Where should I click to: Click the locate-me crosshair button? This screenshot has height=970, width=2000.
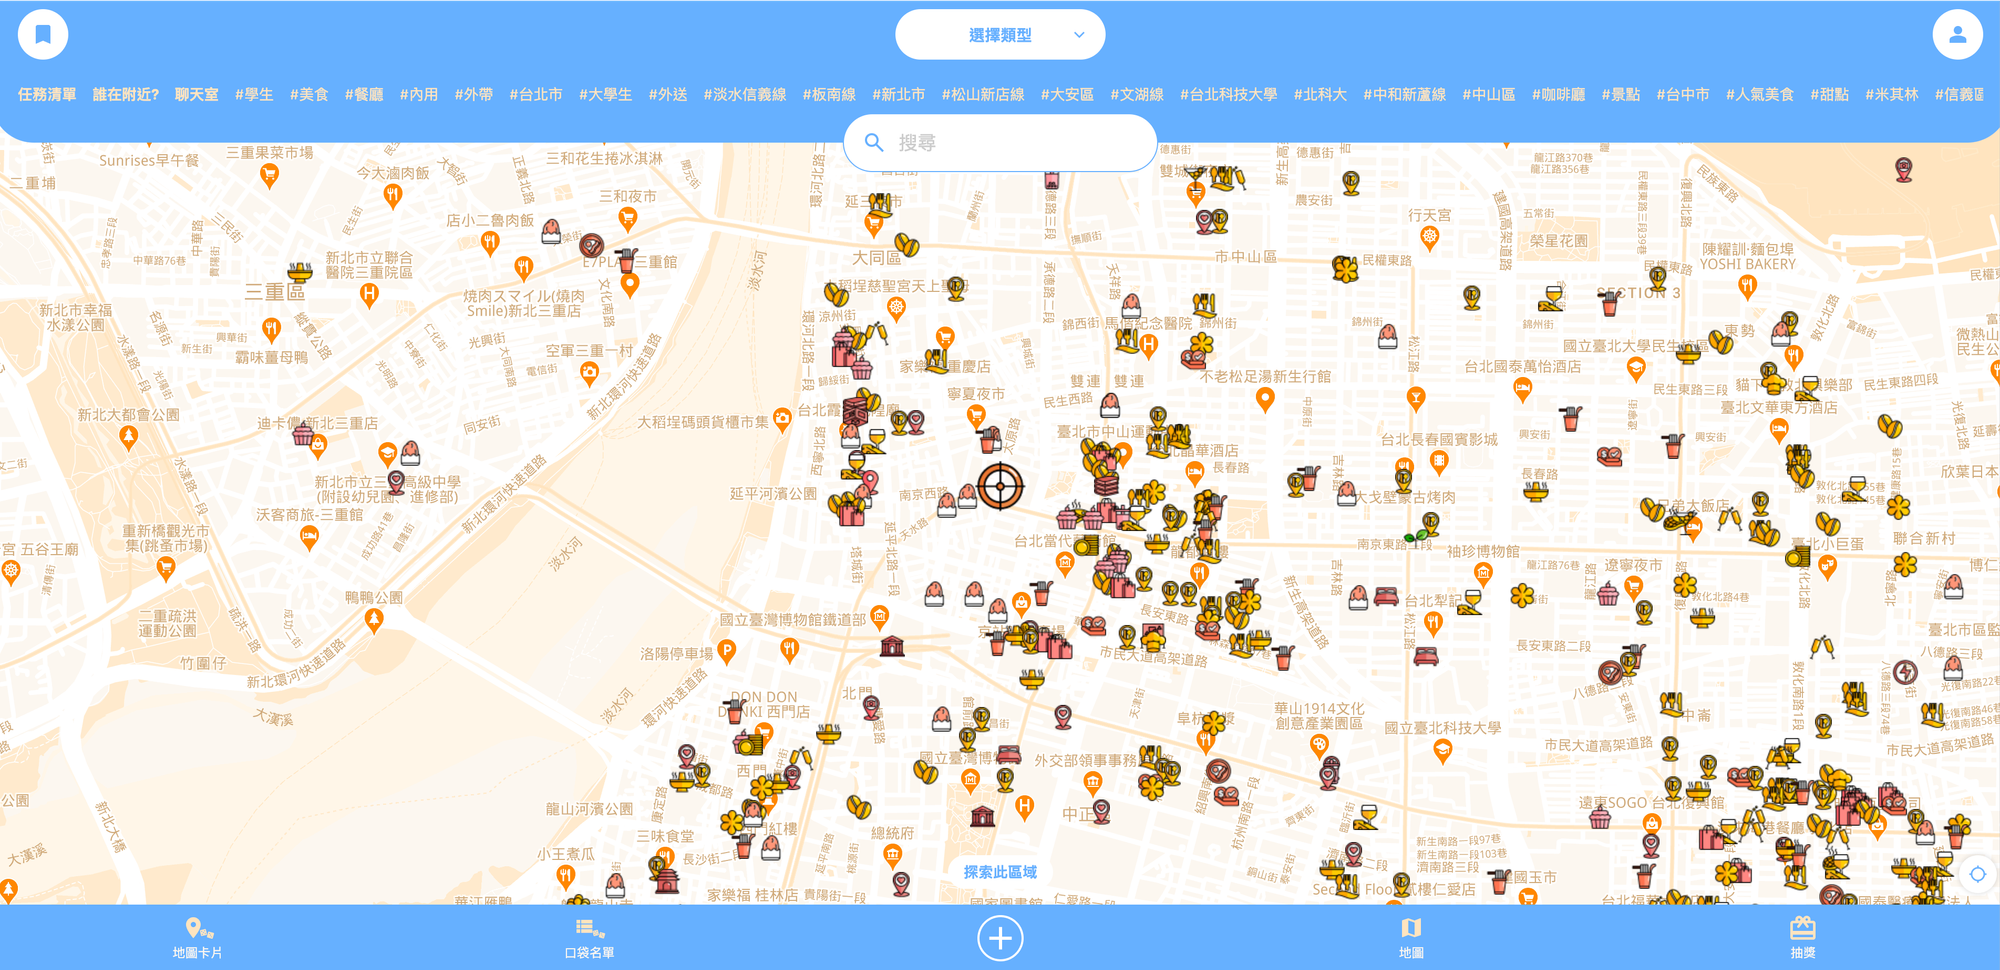[1977, 874]
